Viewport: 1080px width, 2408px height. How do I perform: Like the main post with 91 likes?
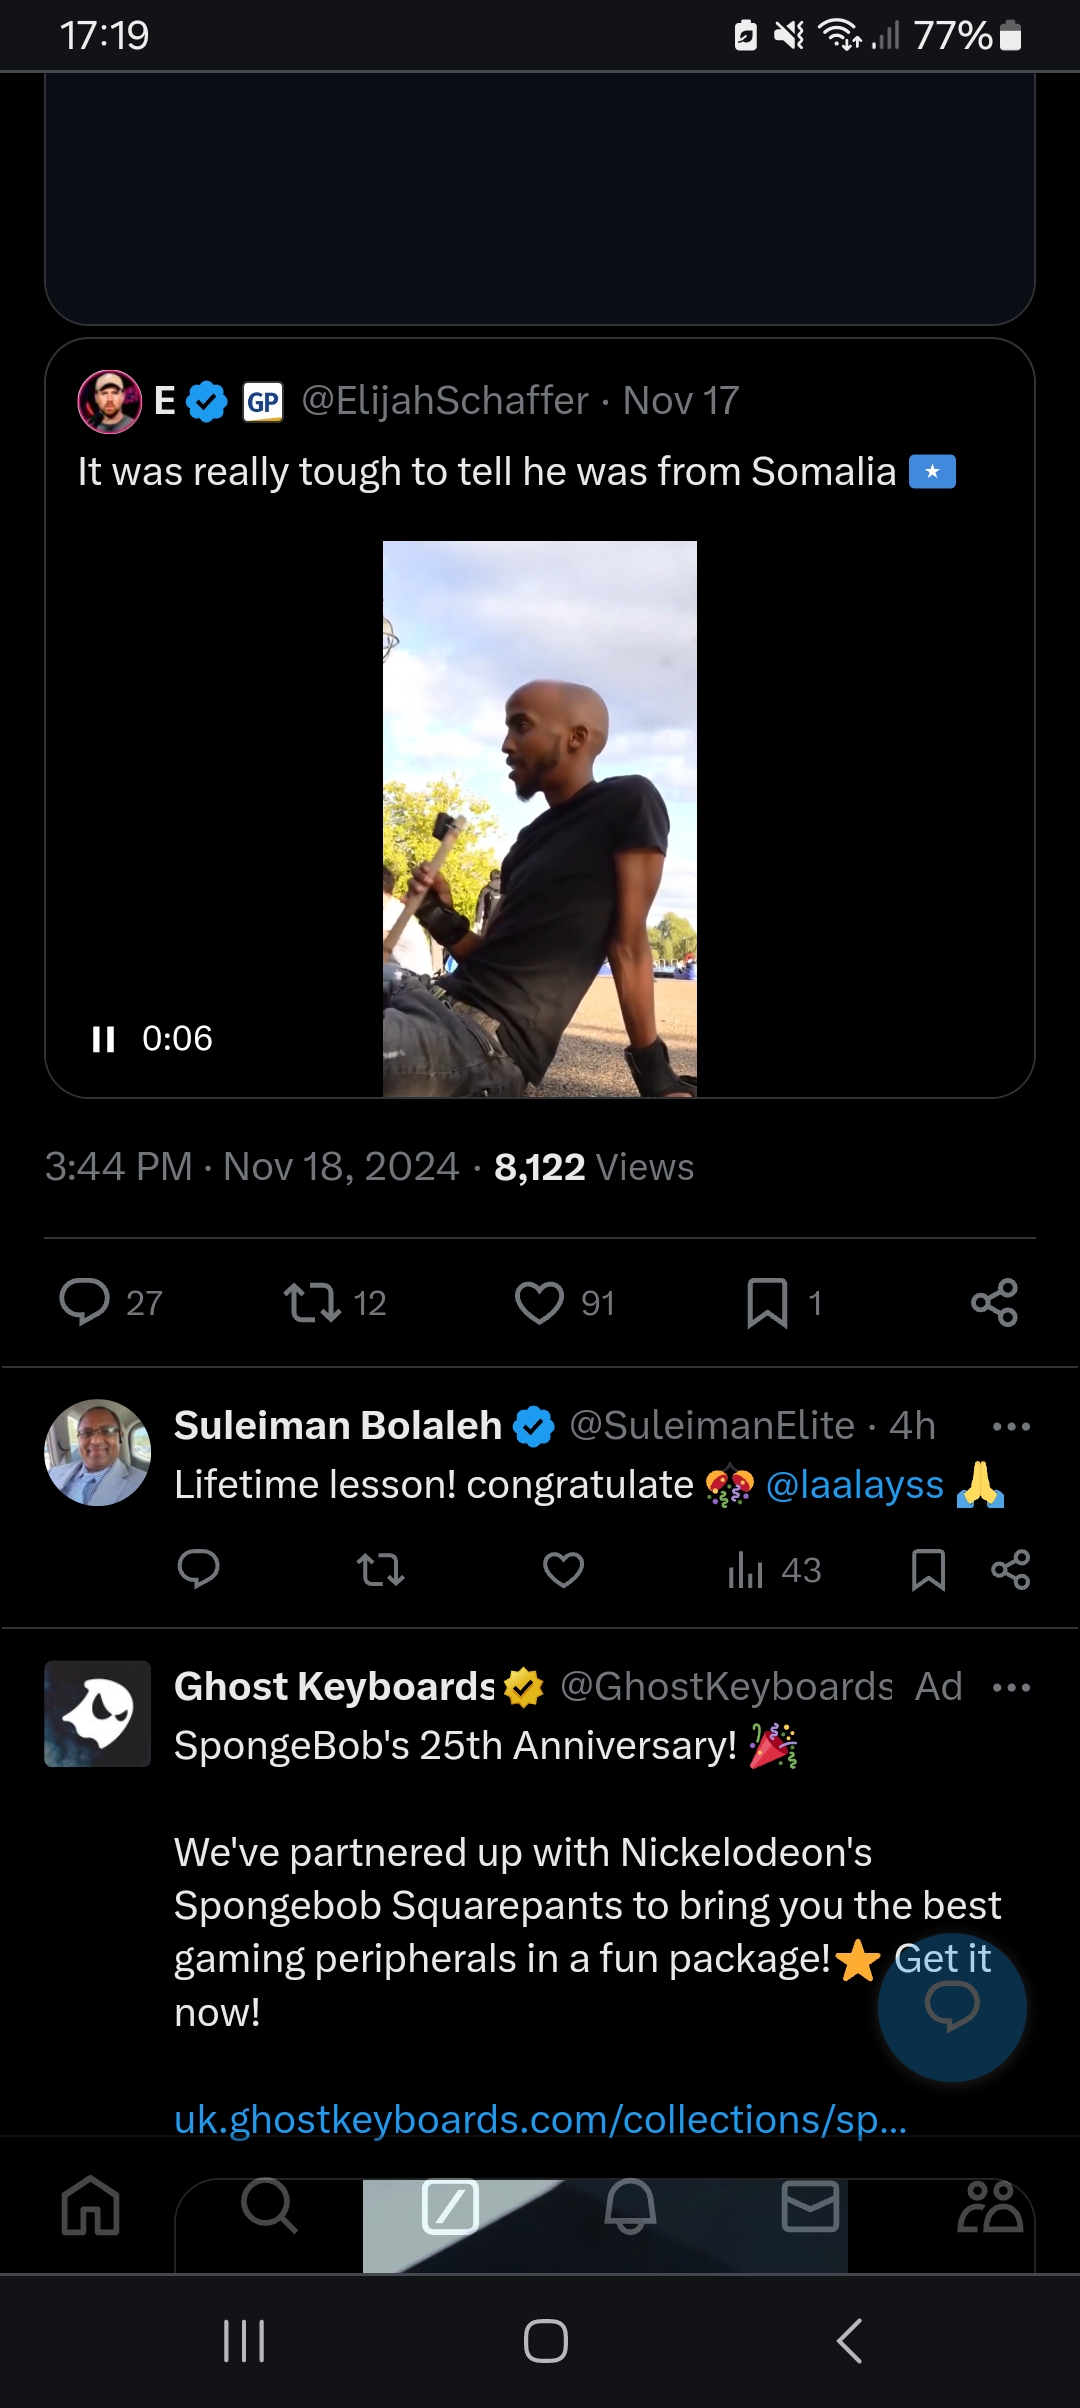click(x=539, y=1303)
